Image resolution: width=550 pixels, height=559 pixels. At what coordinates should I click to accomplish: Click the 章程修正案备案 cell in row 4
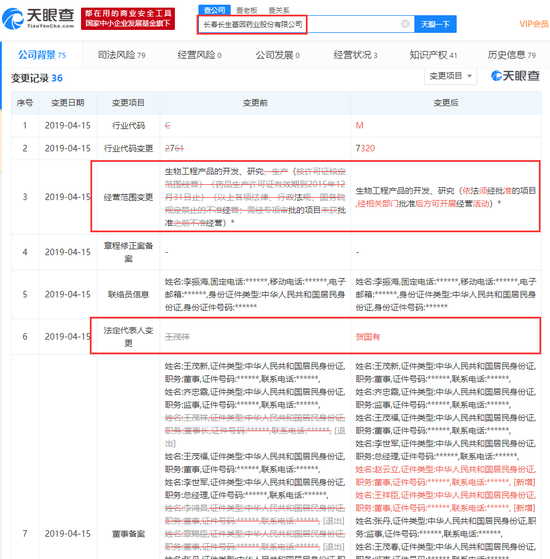point(128,252)
